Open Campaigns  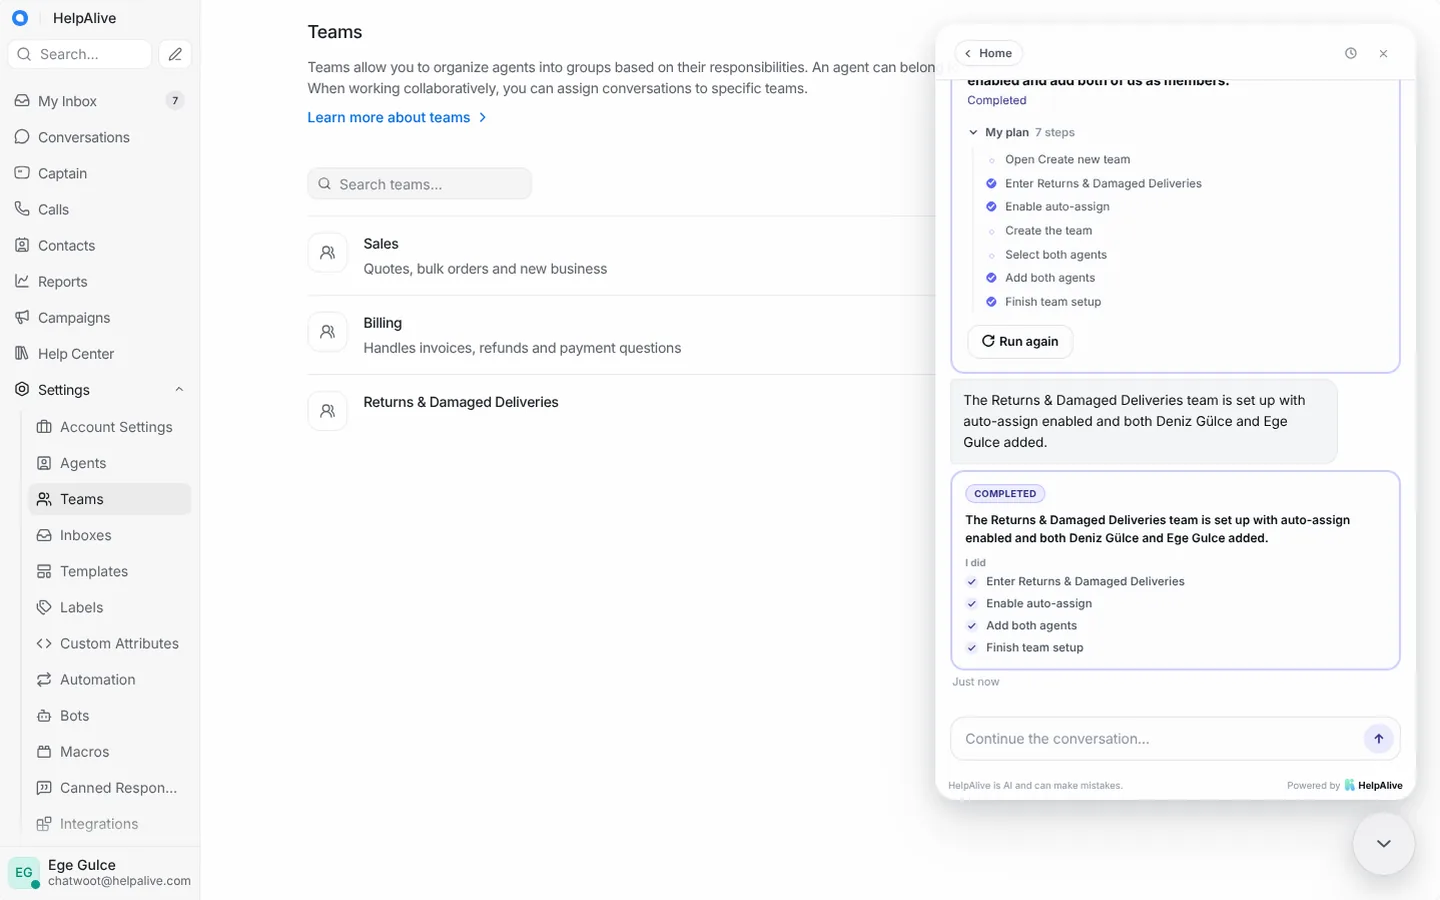[100, 317]
